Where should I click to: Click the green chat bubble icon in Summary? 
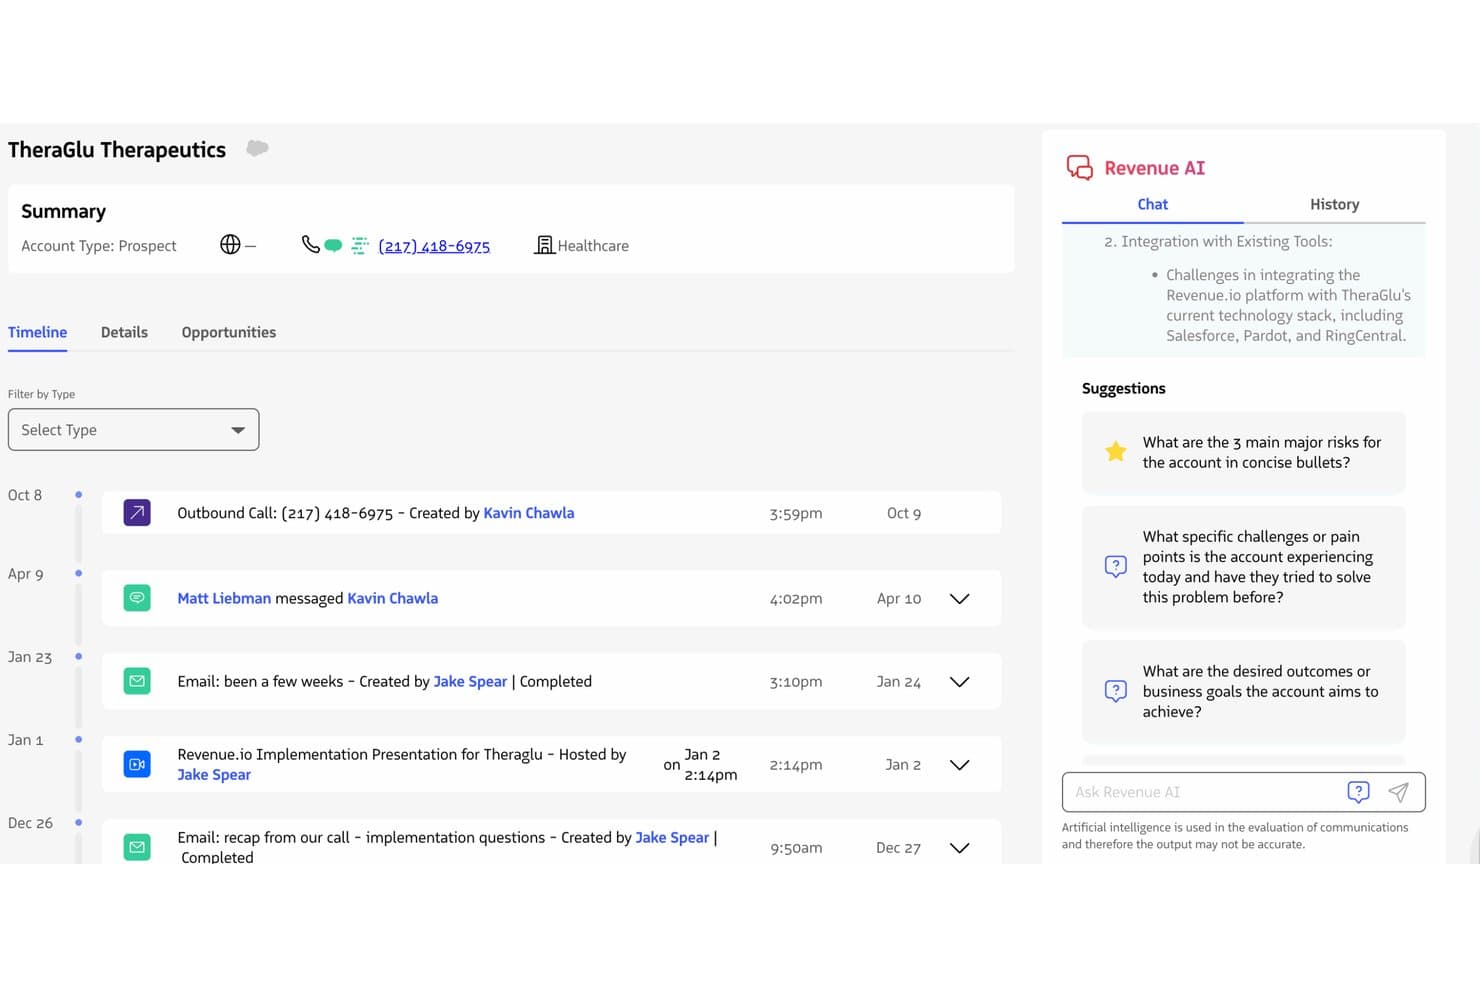(333, 245)
